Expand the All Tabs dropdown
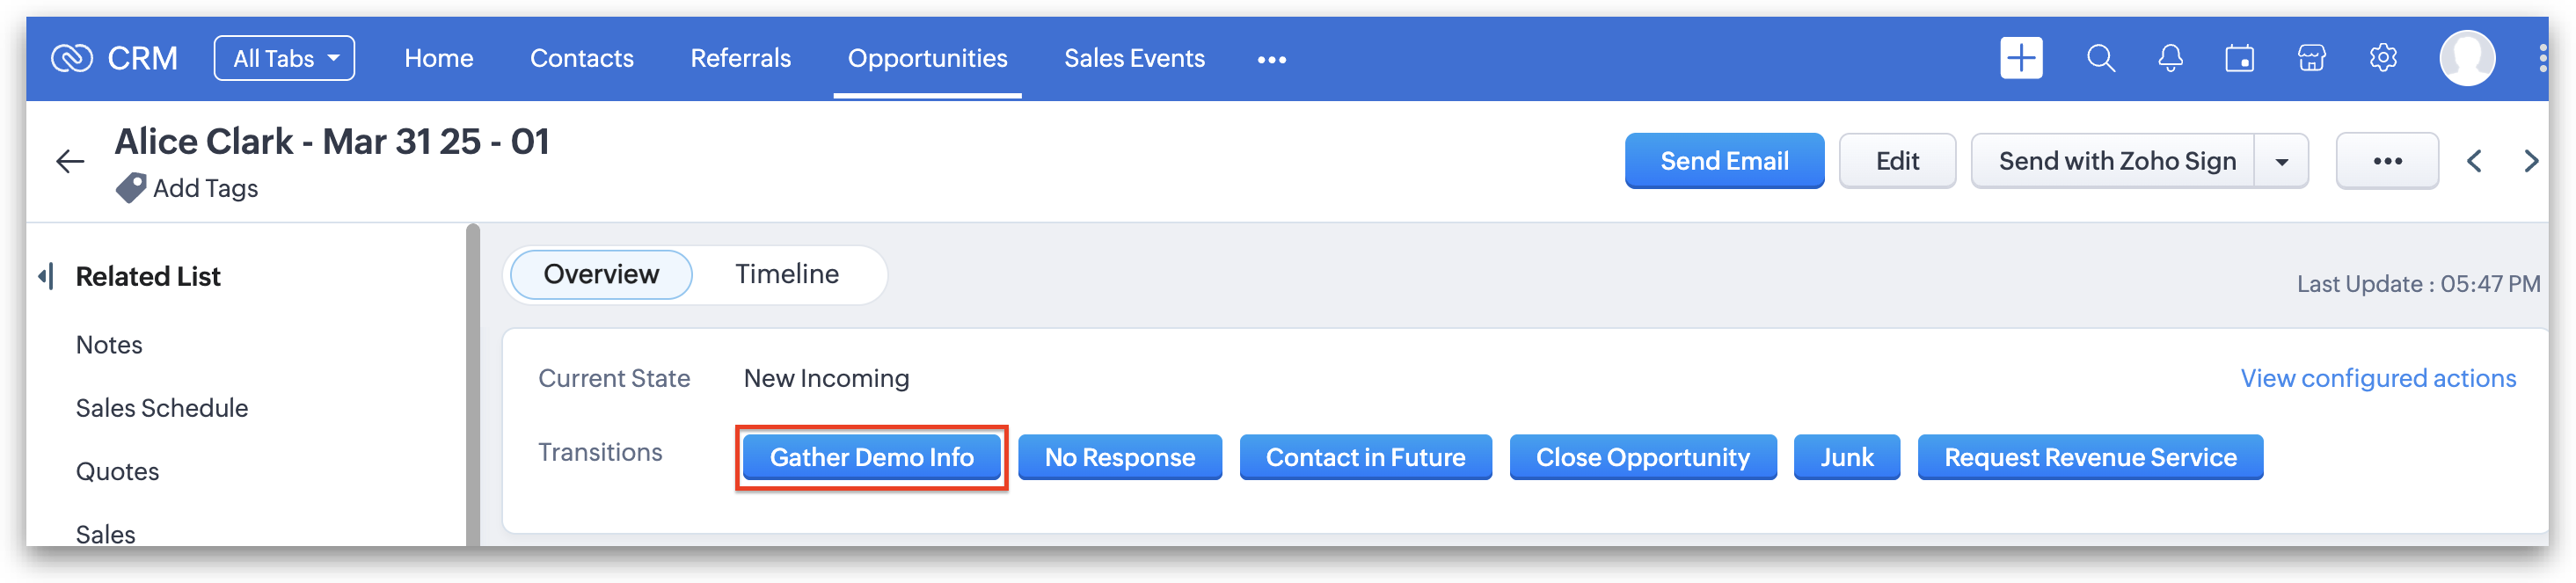The image size is (2576, 583). point(284,58)
